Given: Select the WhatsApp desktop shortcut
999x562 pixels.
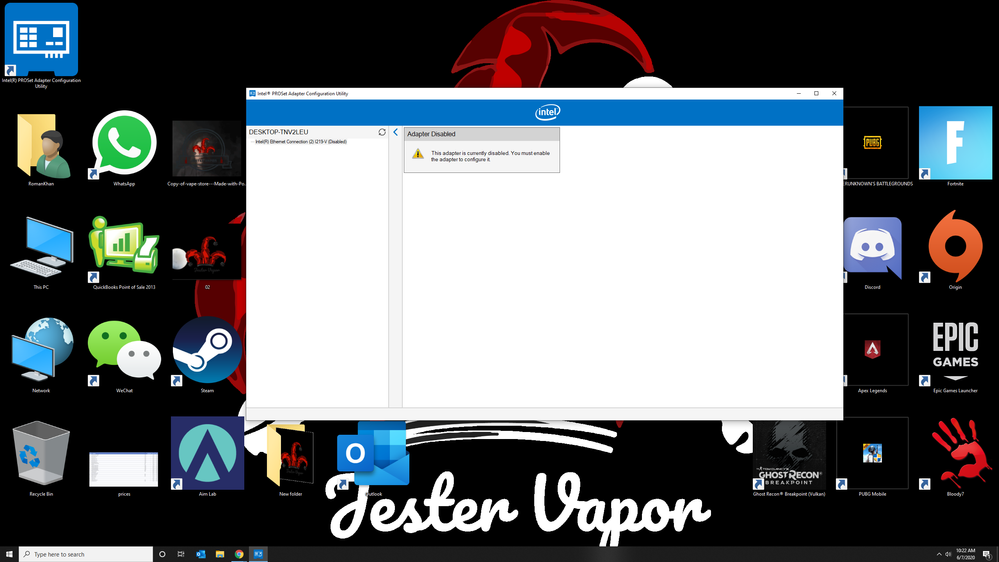Looking at the screenshot, I should click(x=124, y=148).
